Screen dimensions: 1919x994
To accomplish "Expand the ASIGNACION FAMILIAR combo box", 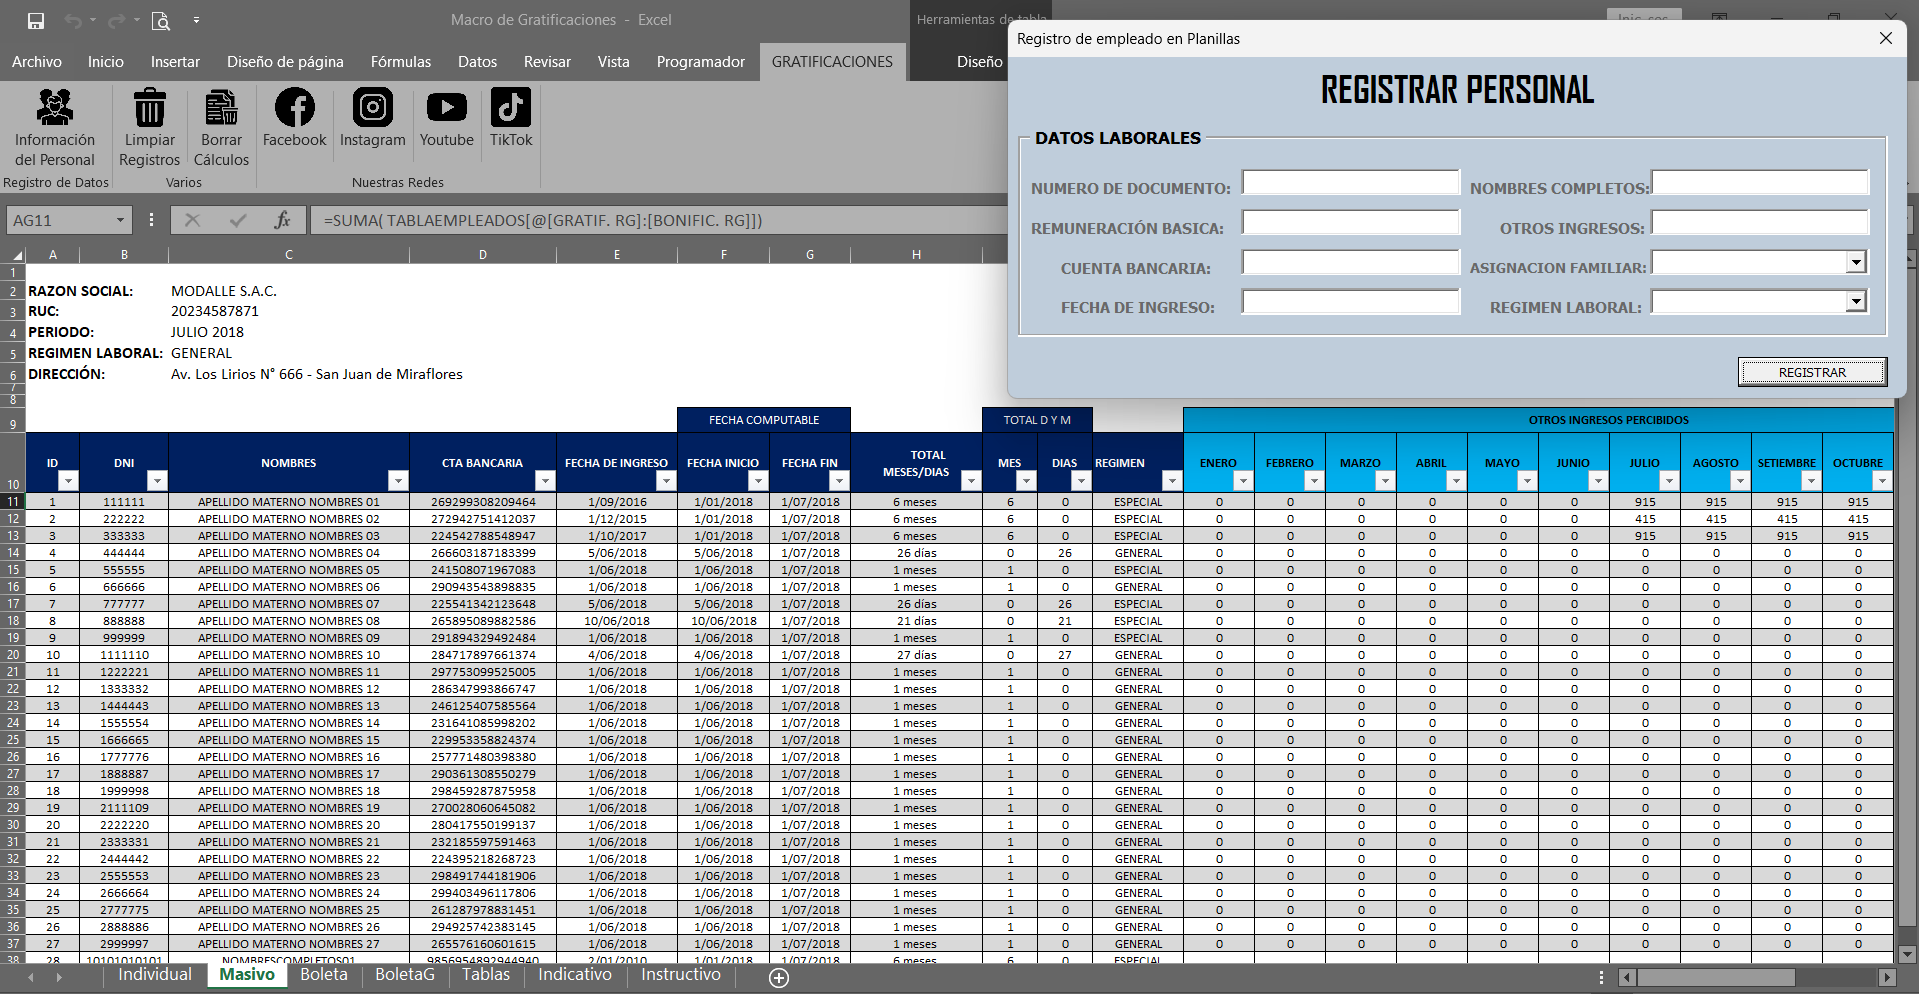I will [1856, 263].
